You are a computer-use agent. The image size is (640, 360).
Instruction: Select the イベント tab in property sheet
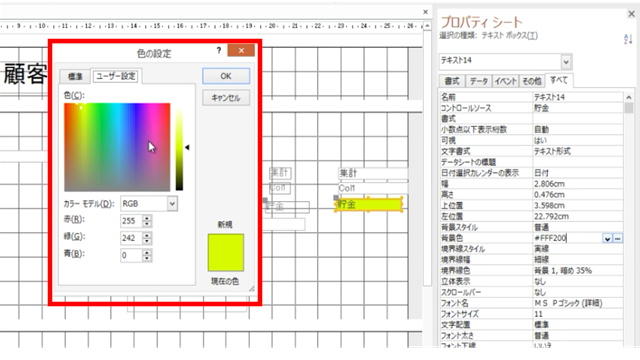click(x=506, y=81)
